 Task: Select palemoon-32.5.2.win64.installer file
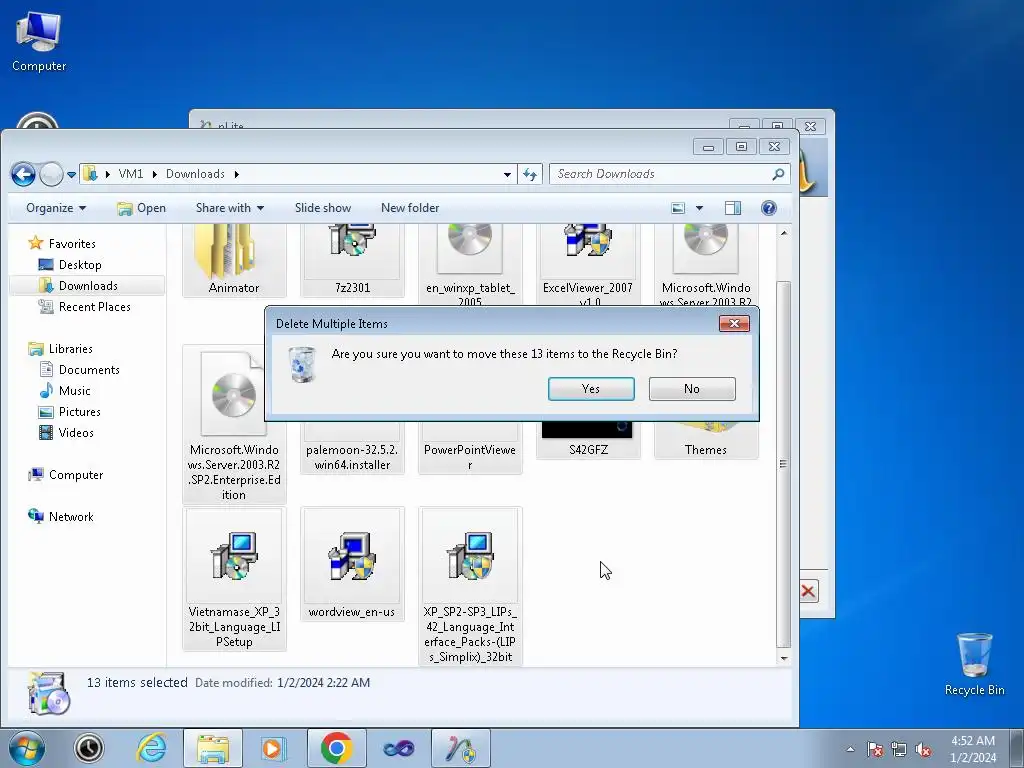[x=352, y=449]
